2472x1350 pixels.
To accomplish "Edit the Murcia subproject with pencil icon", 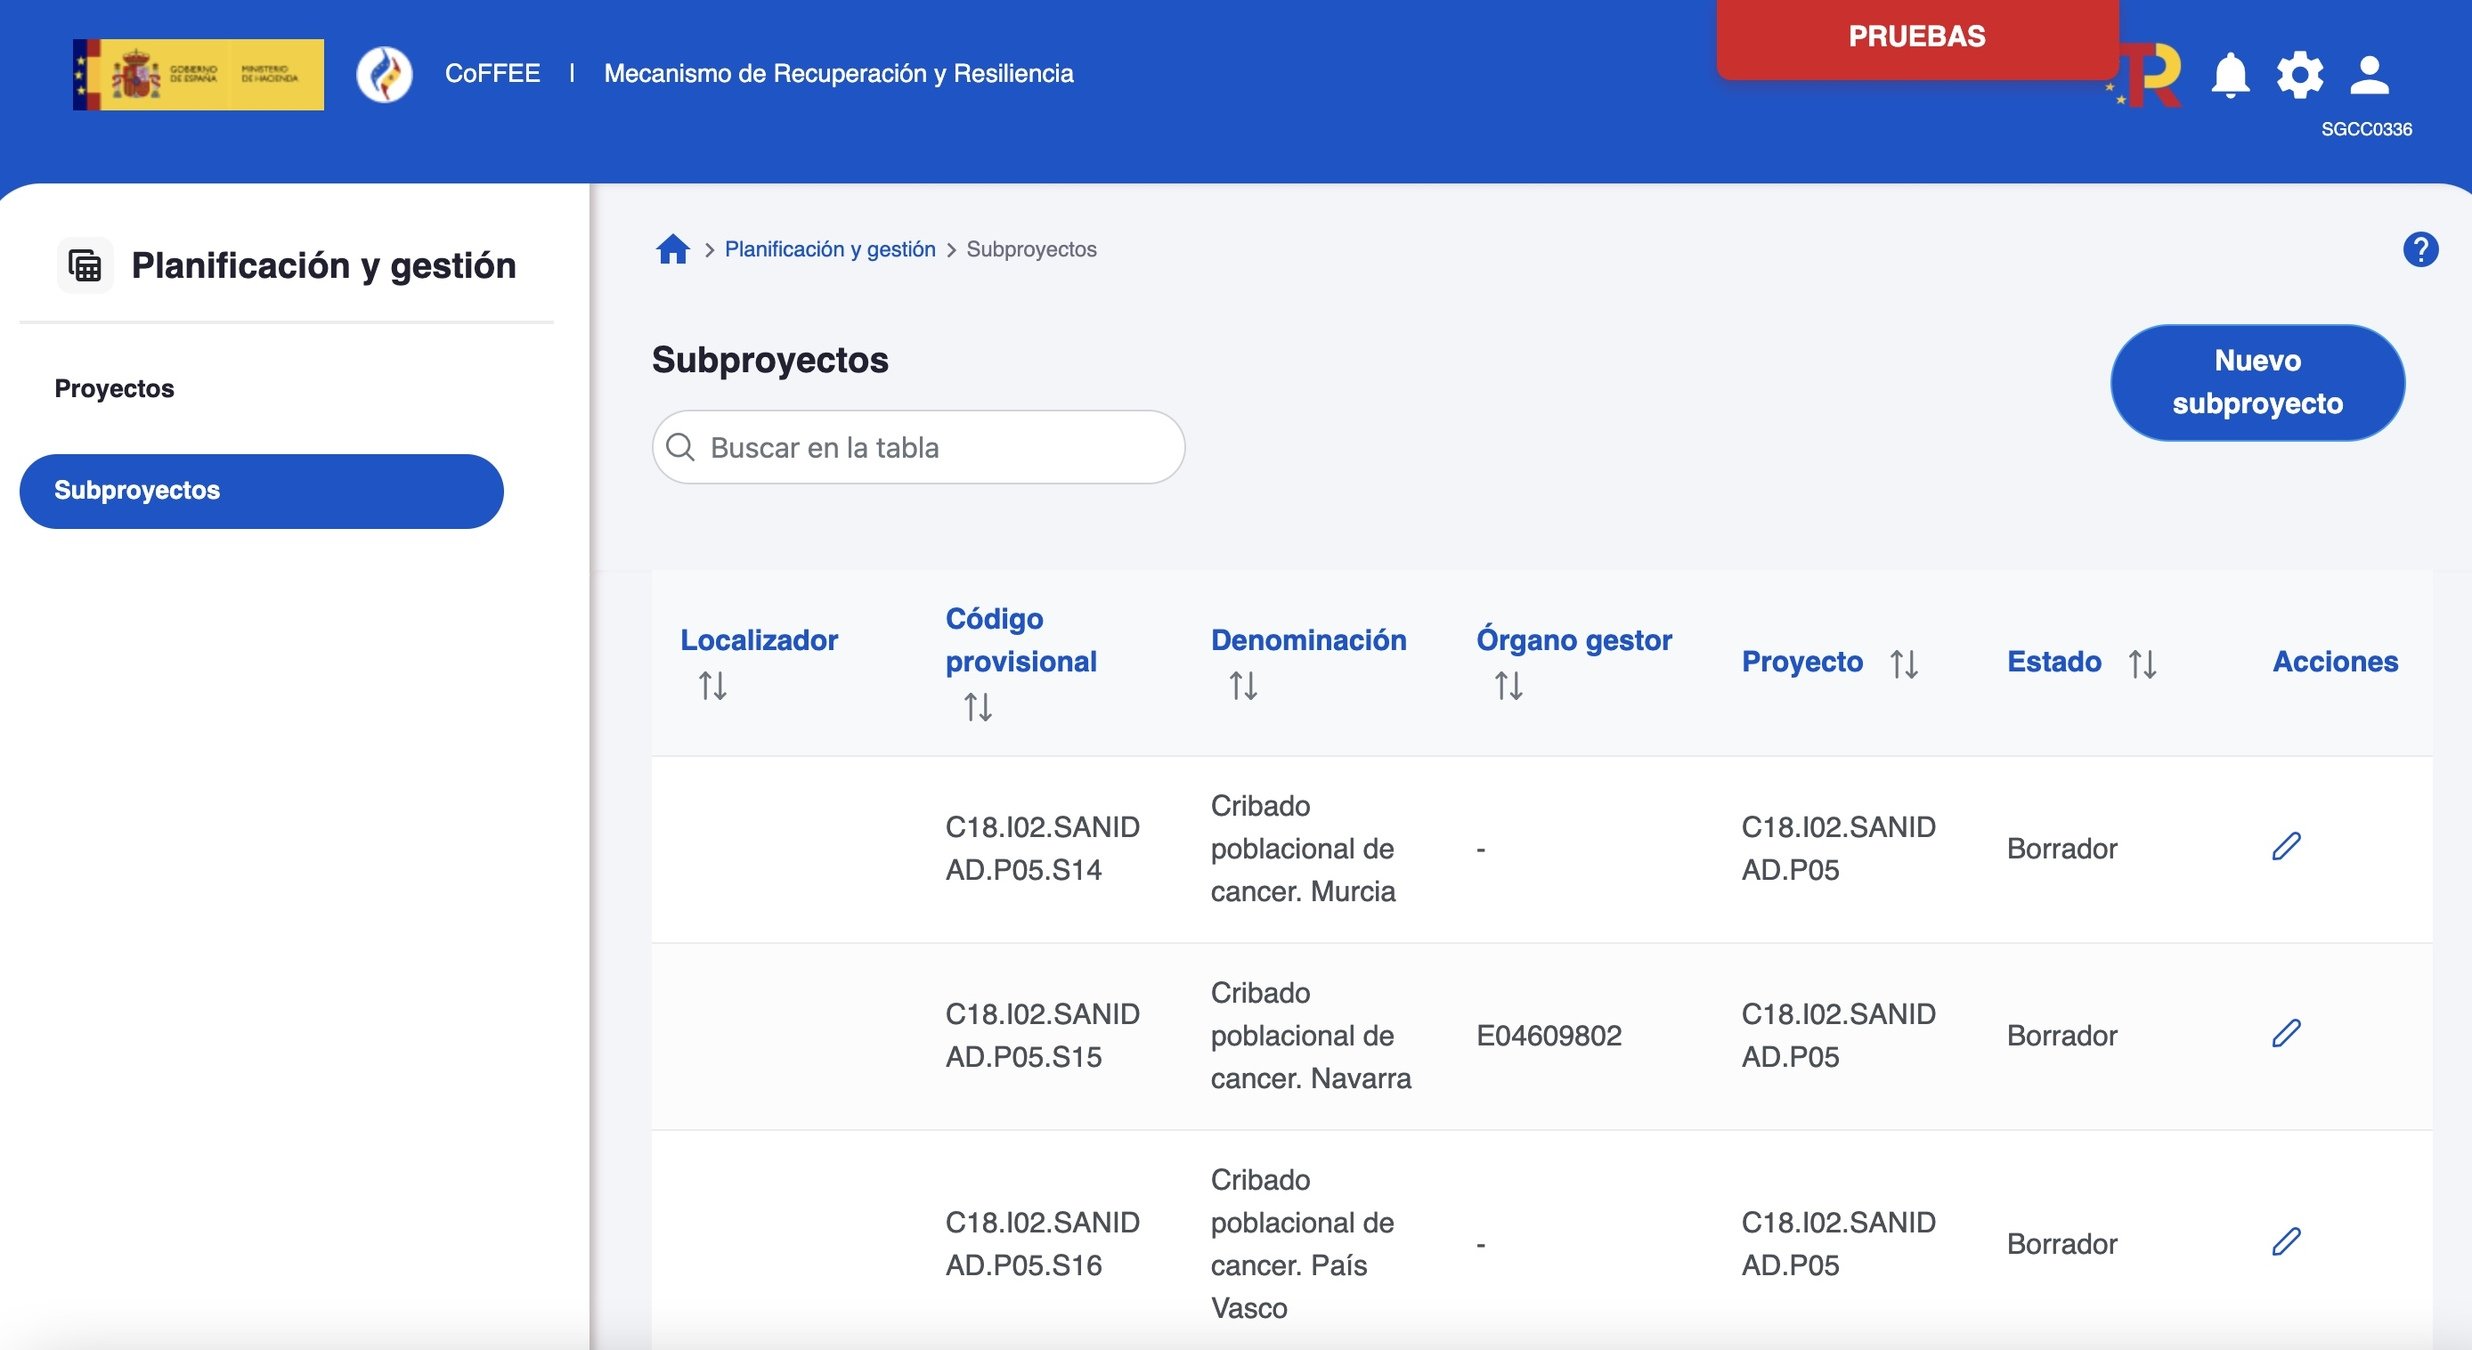I will pos(2286,847).
